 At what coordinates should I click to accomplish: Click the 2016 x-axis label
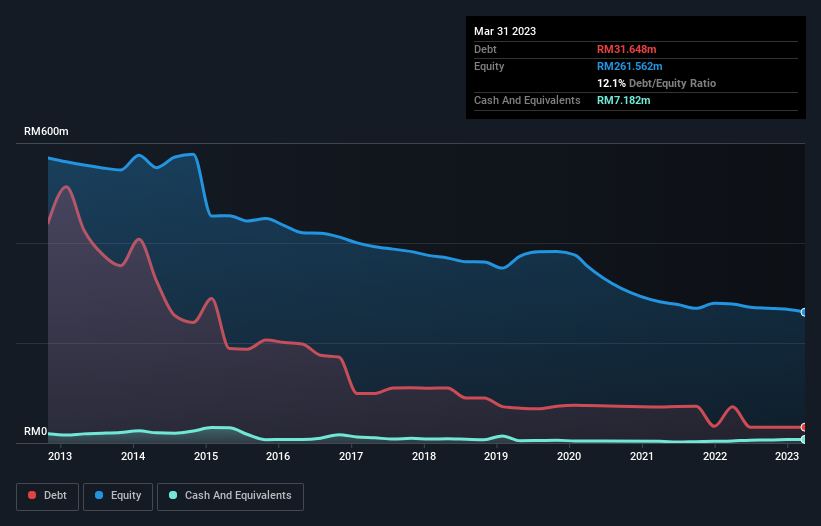coord(278,456)
